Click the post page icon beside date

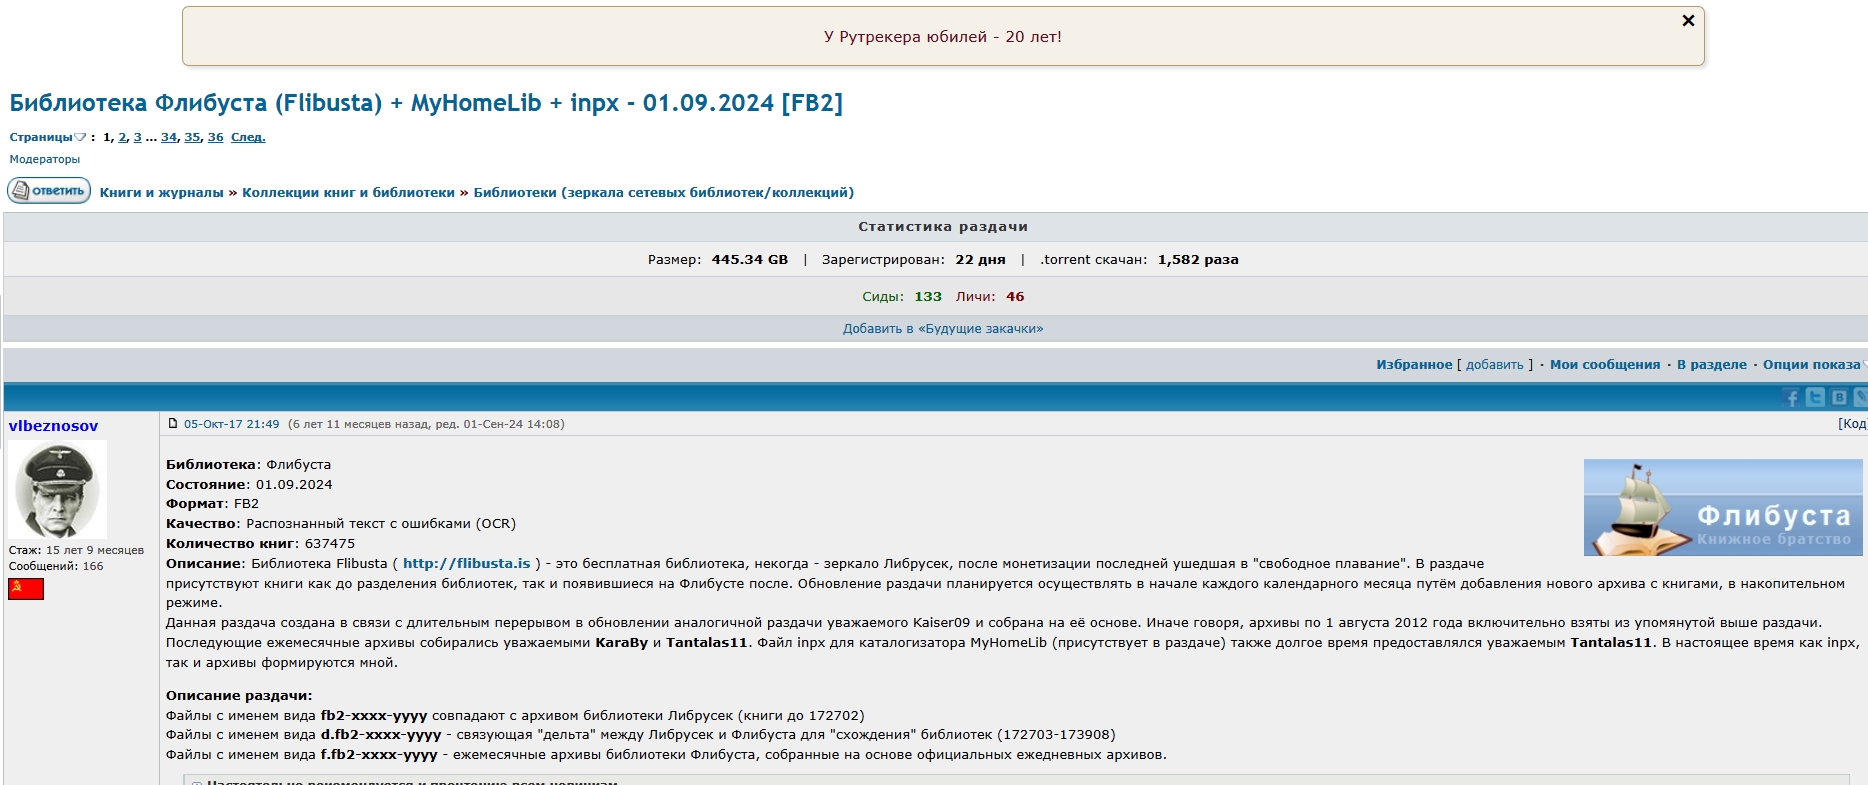(x=173, y=424)
